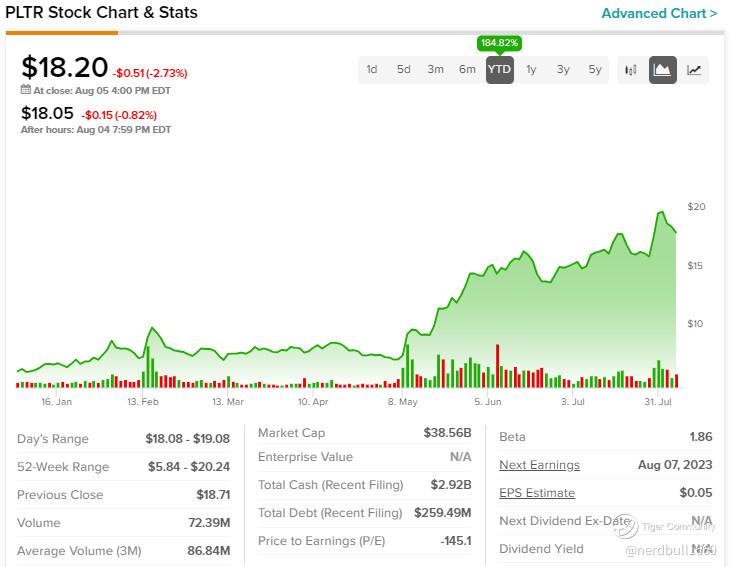Select the 1d time range
730x567 pixels.
[372, 70]
